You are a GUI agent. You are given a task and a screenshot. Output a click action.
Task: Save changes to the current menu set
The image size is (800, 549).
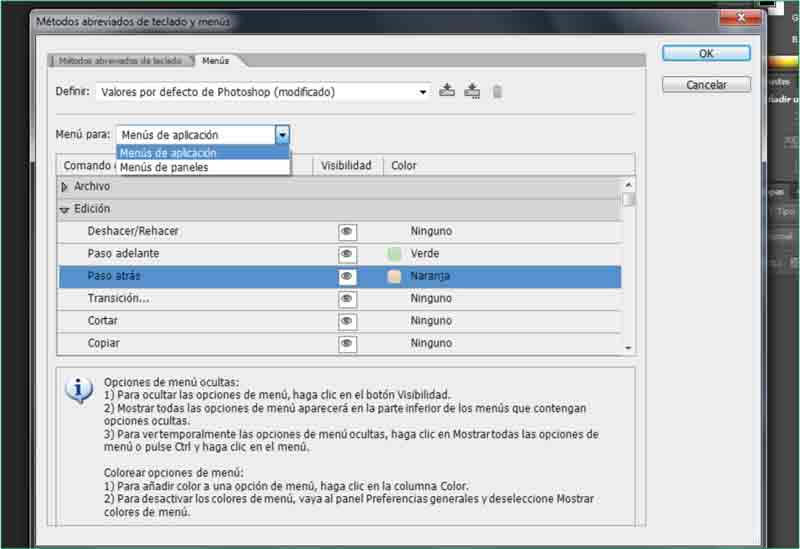tap(447, 91)
